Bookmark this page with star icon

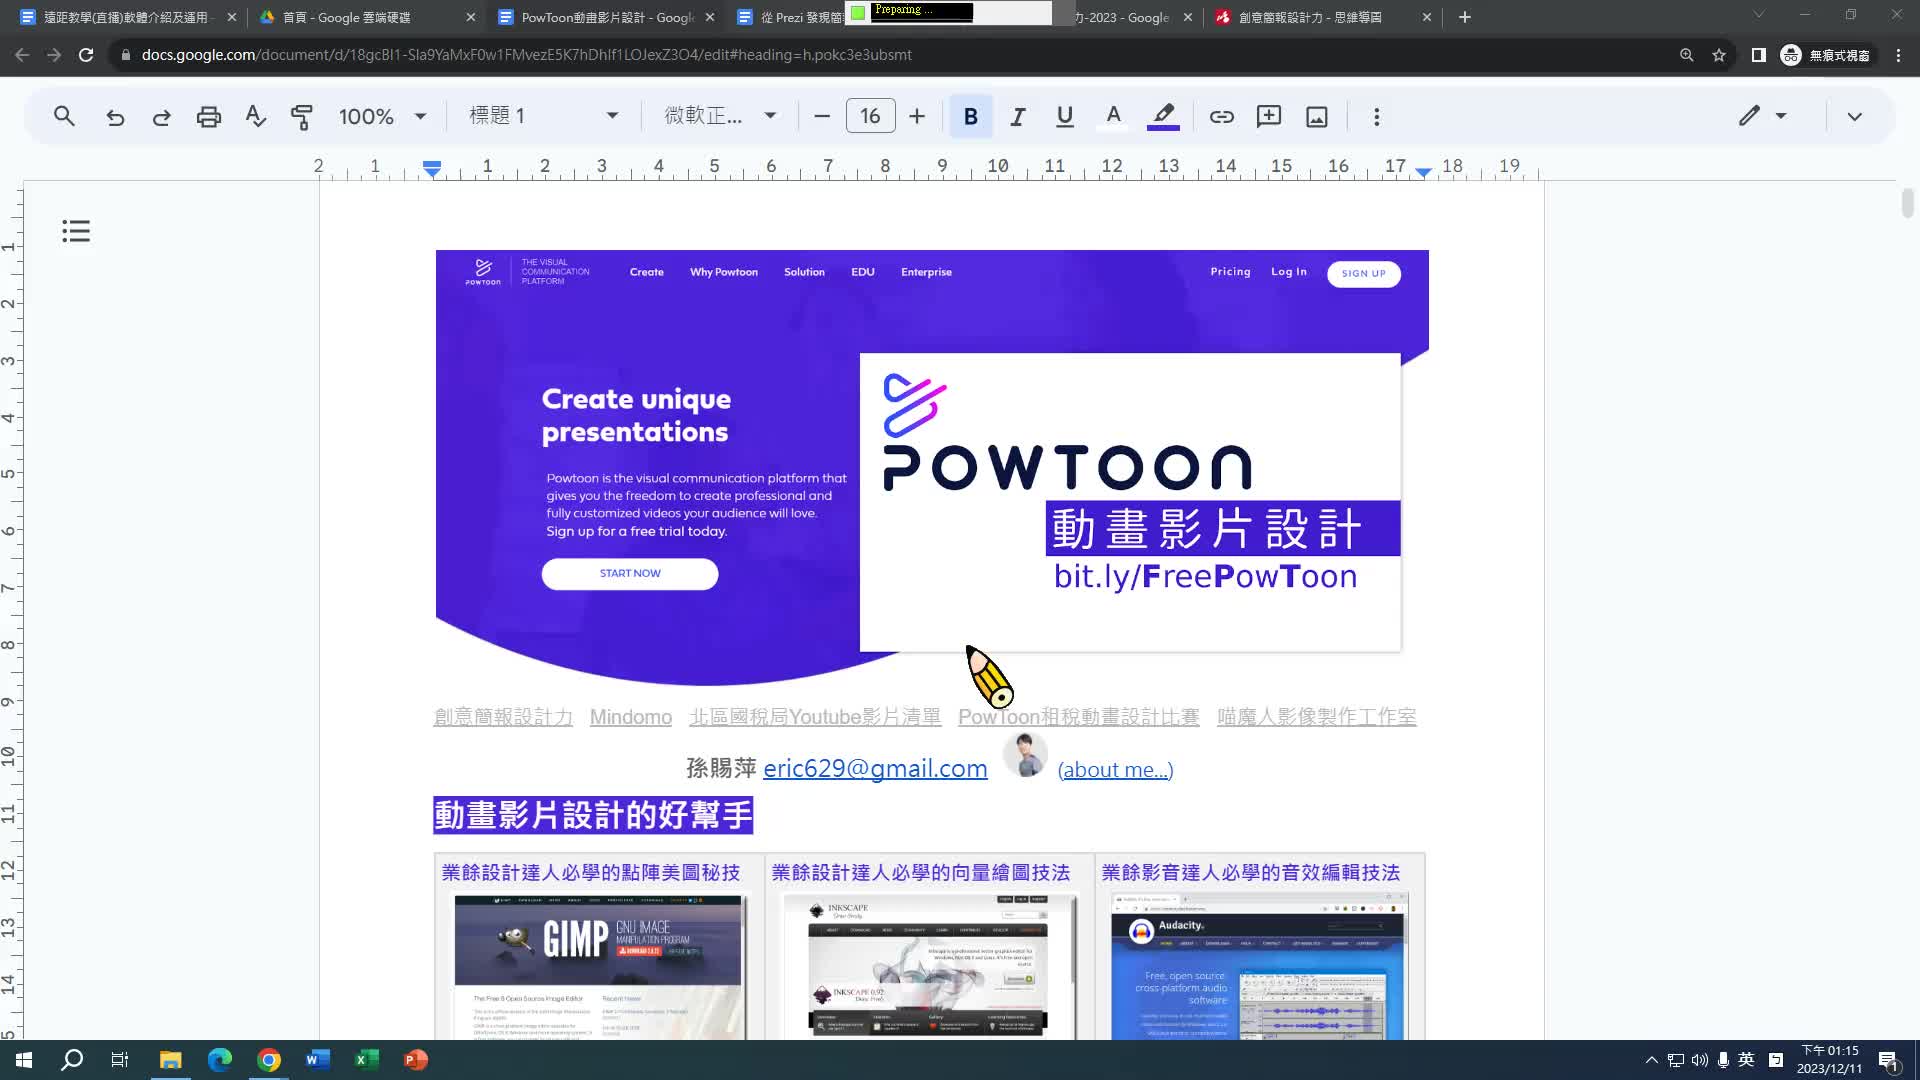1719,55
